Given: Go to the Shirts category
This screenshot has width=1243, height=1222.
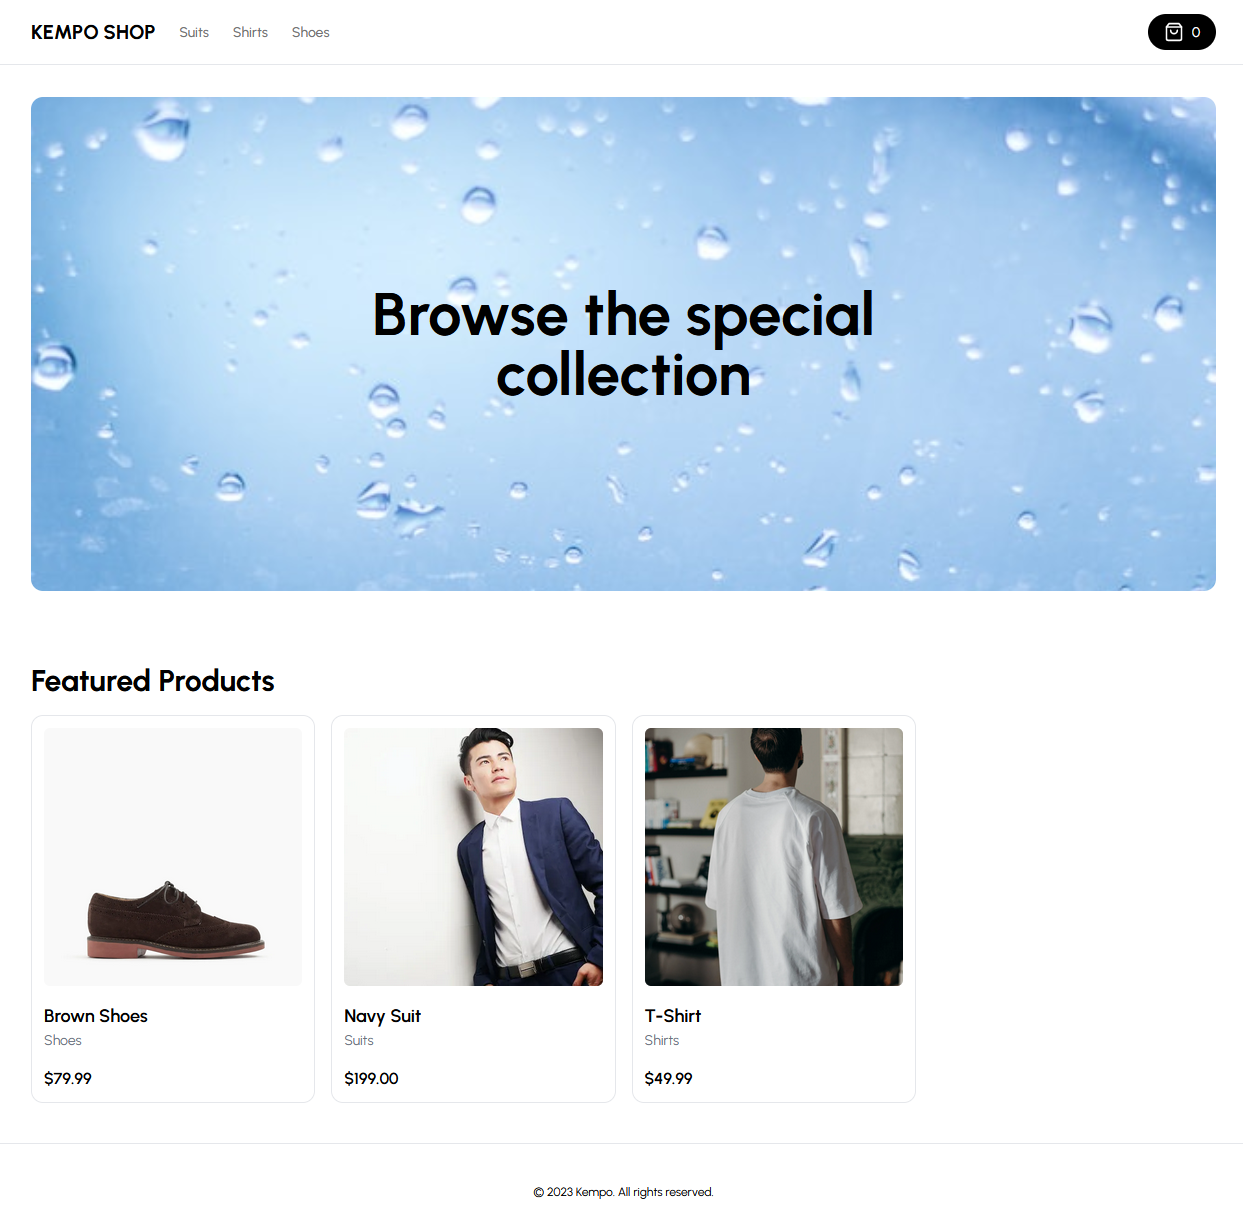Looking at the screenshot, I should (x=250, y=32).
